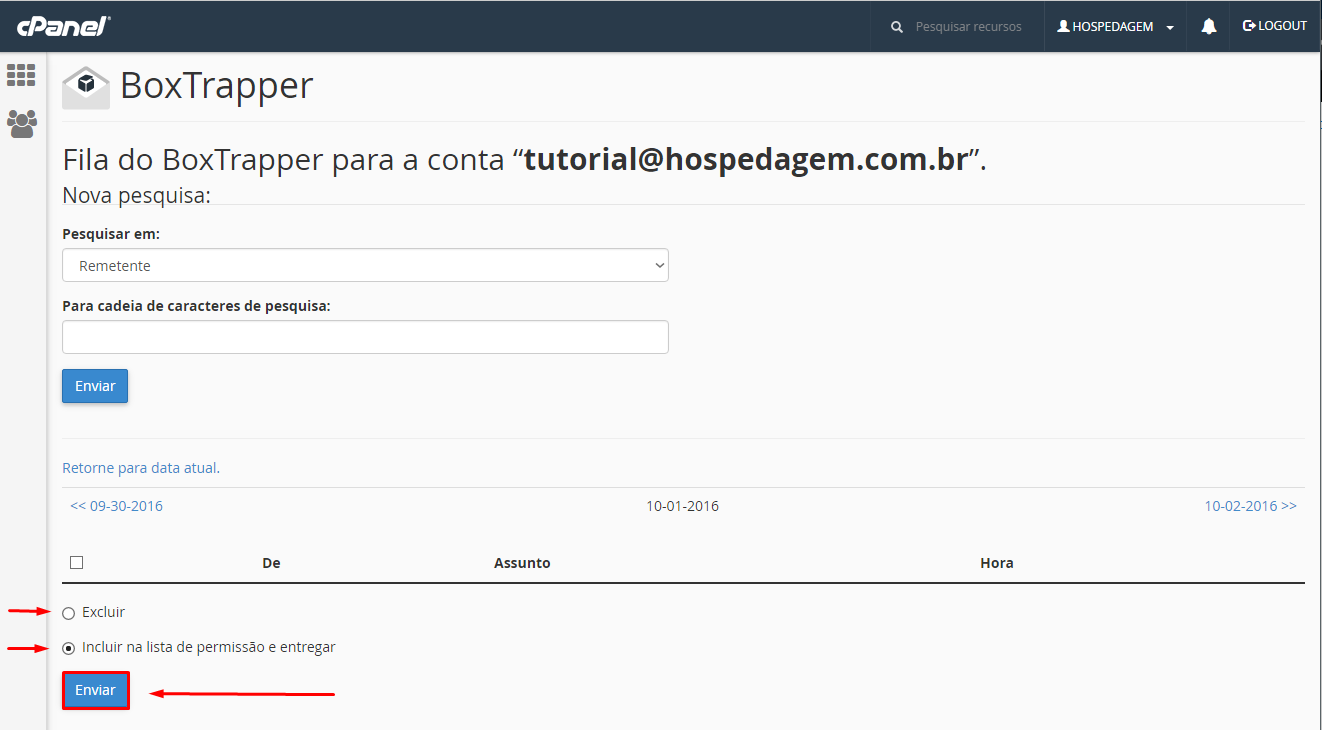The width and height of the screenshot is (1322, 730).
Task: Click the BoxTrapper envelope icon
Action: pyautogui.click(x=86, y=86)
